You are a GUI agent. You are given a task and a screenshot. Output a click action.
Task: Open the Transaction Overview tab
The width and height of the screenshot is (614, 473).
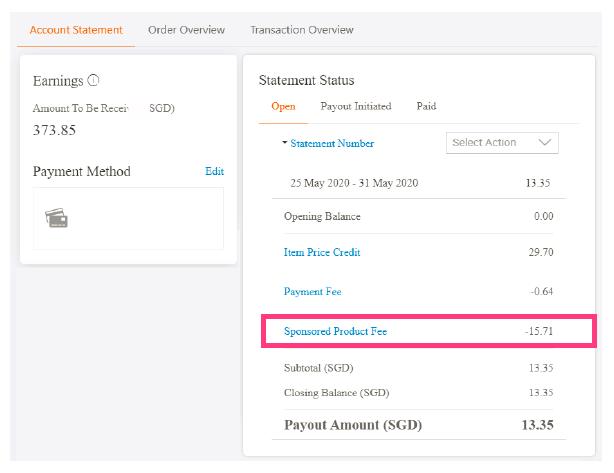tap(301, 30)
